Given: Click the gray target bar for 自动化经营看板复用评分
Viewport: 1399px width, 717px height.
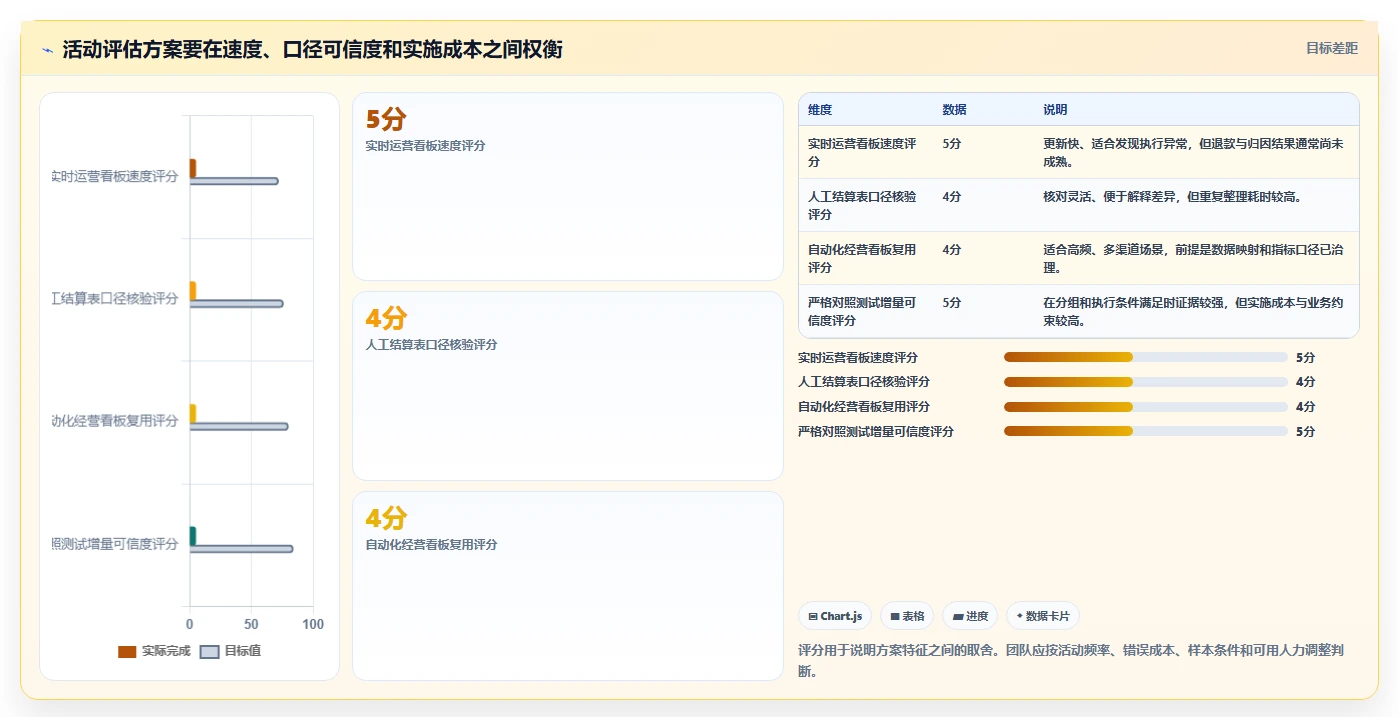Looking at the screenshot, I should click(x=239, y=426).
